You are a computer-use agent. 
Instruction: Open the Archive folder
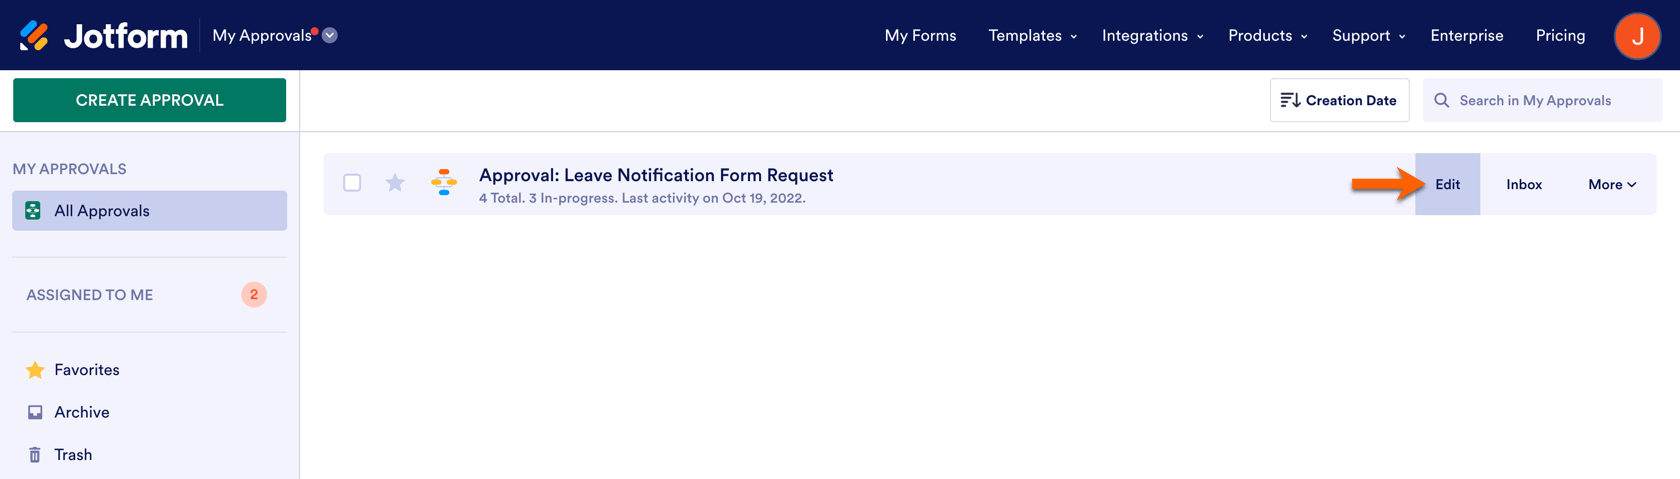pos(81,412)
